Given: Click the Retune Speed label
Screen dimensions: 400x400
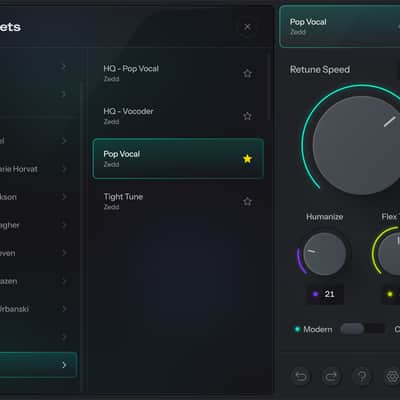Looking at the screenshot, I should click(x=320, y=70).
